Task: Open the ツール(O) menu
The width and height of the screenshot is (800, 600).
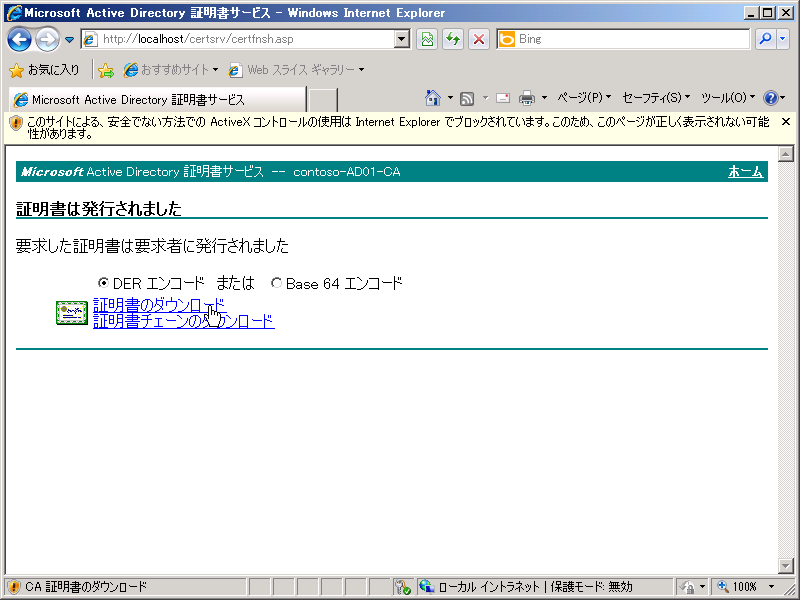Action: click(x=728, y=97)
